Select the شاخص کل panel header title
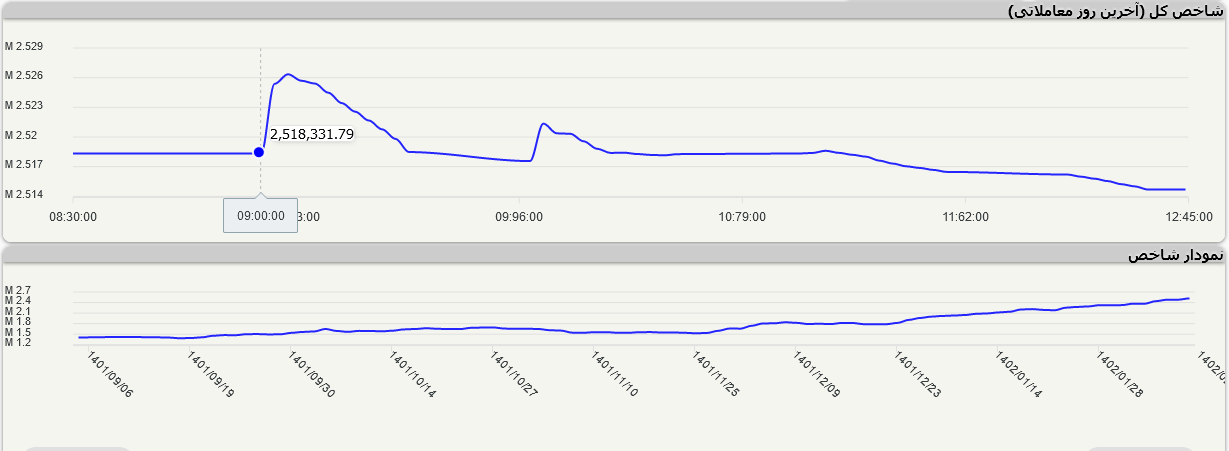 click(1115, 10)
